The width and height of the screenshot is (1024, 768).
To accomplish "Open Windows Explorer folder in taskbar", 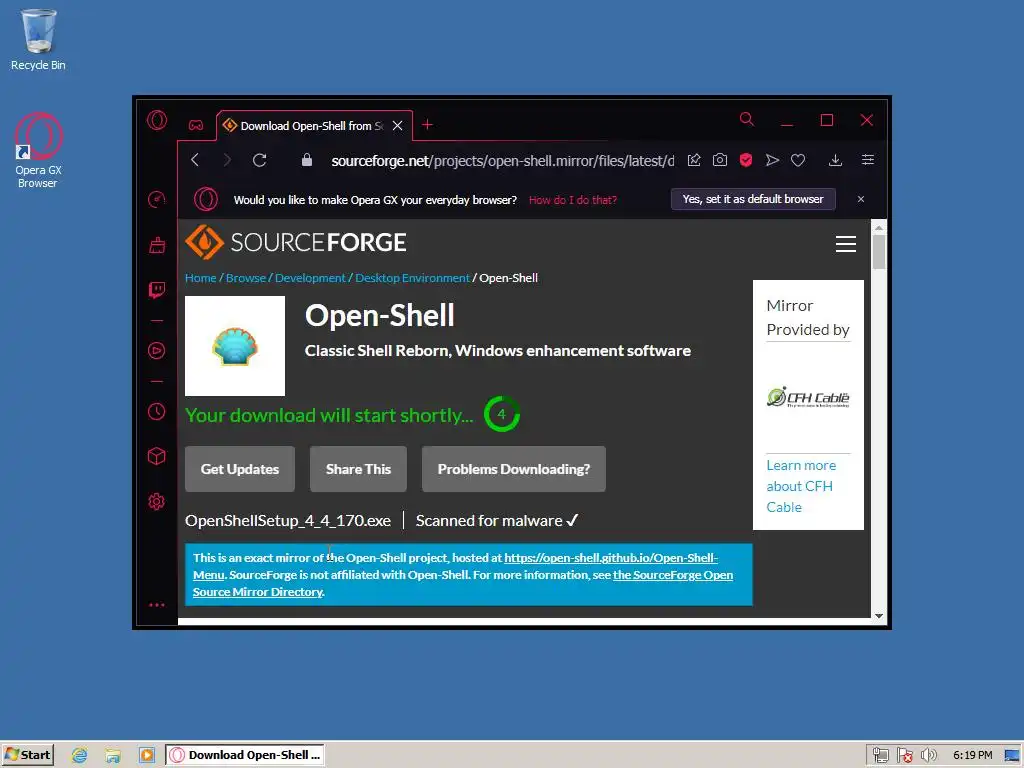I will (113, 755).
